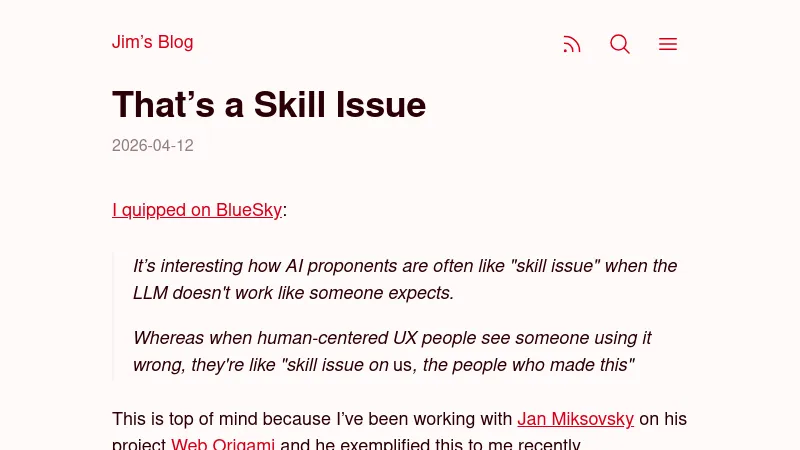Visit the Web Origami project link
800x450 pixels.
coord(223,444)
